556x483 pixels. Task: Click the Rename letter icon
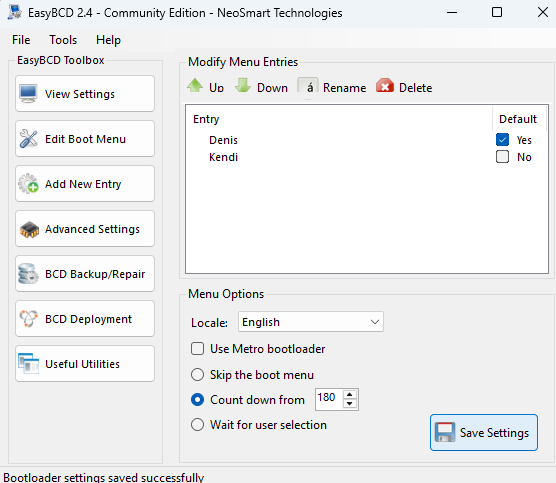(x=308, y=86)
